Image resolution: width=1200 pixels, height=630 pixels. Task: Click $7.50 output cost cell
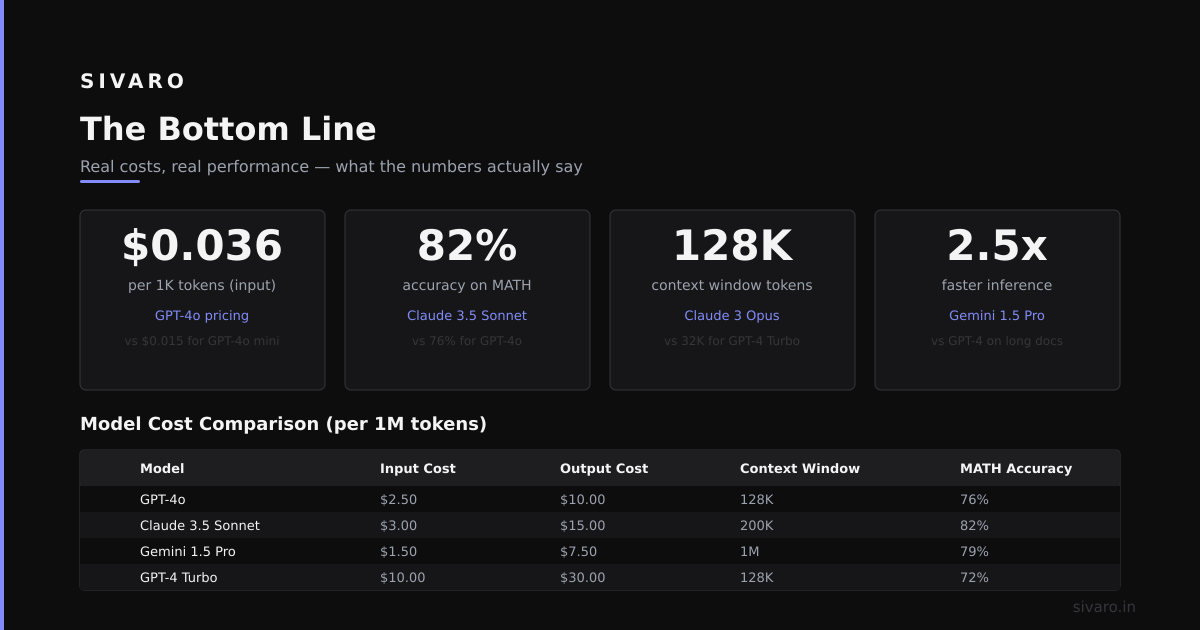pyautogui.click(x=579, y=551)
